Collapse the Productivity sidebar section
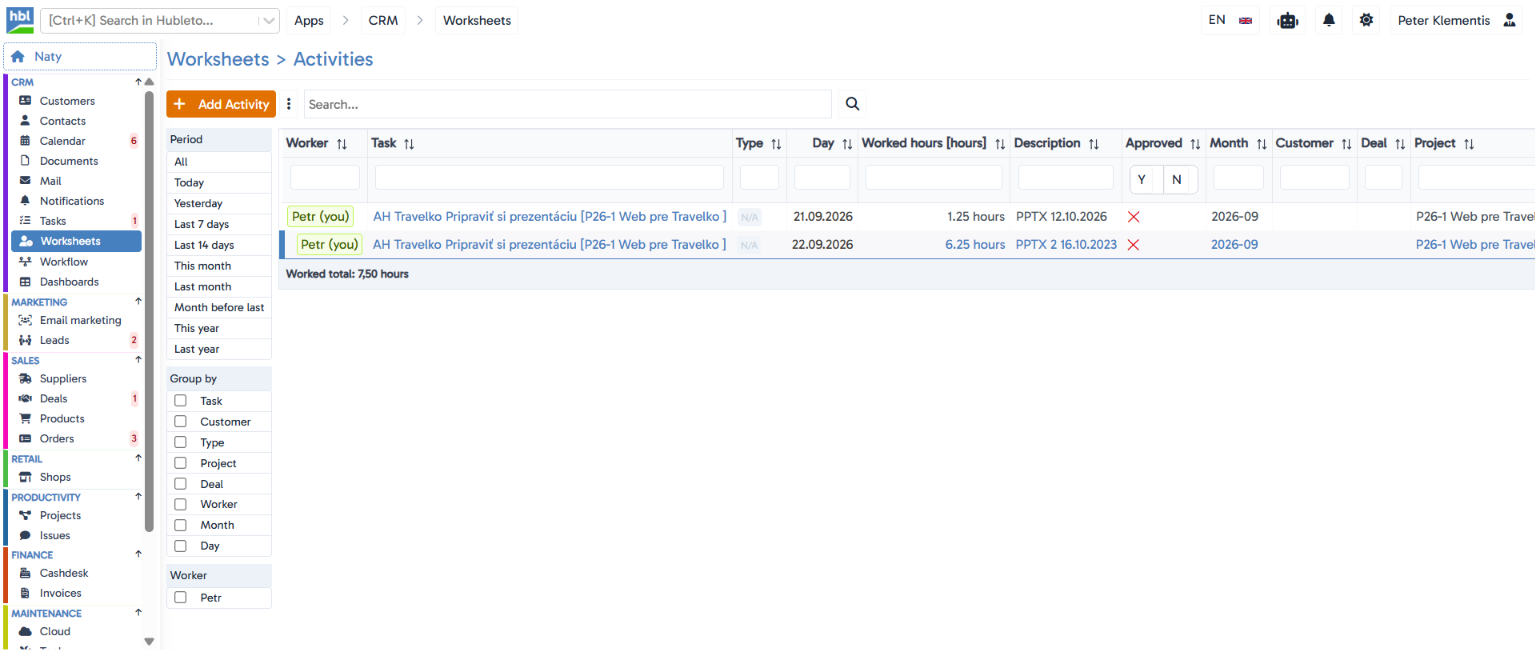 (x=139, y=496)
